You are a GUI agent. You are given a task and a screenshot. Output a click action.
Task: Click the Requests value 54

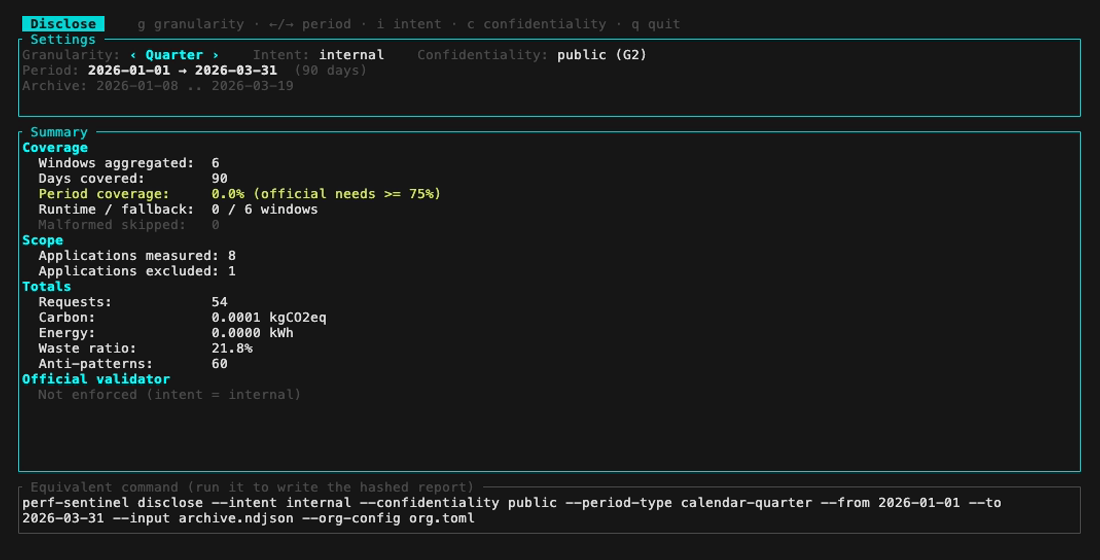tap(220, 302)
